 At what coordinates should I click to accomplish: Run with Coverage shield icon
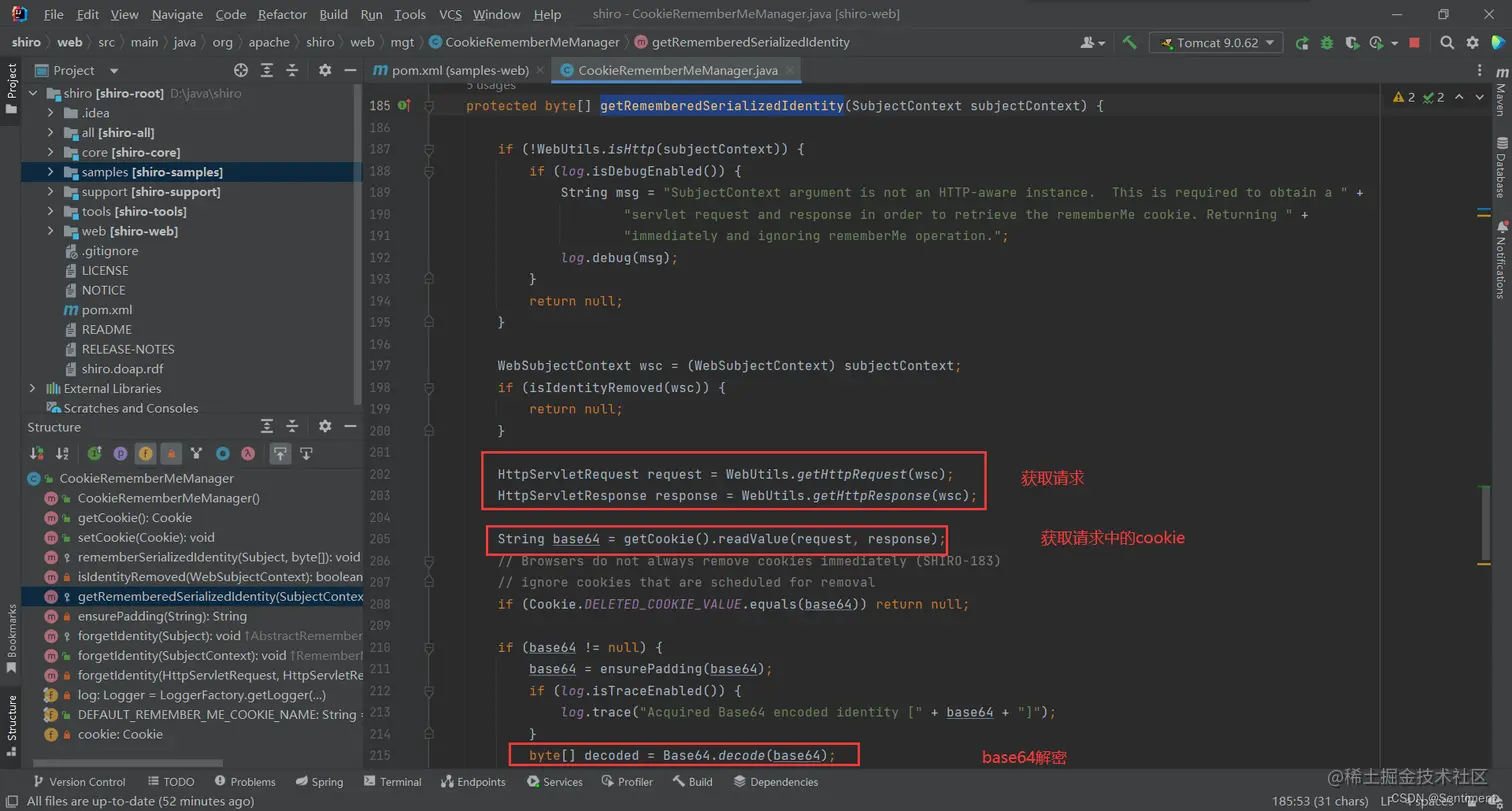[1352, 43]
